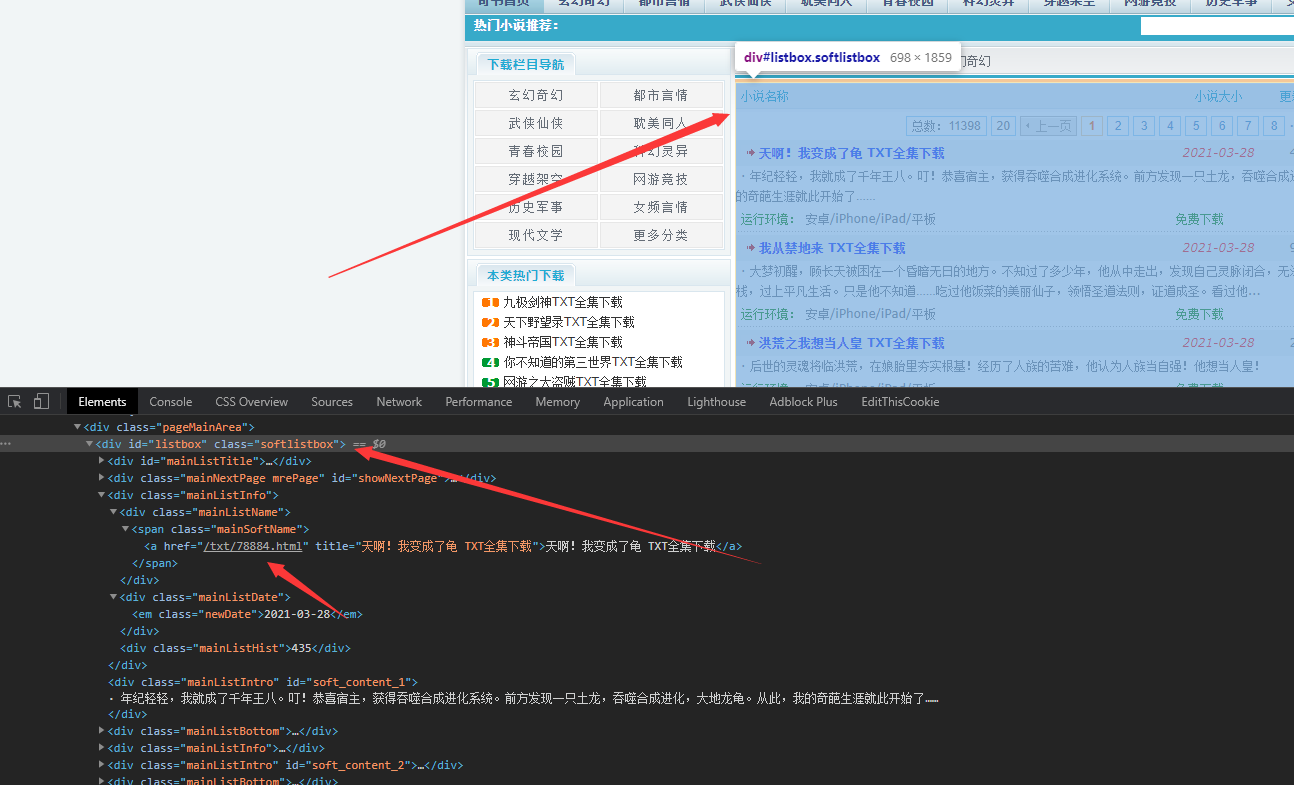This screenshot has height=785, width=1294.
Task: Open novel 天啊！我变成了龟 TXT全集下载
Action: click(851, 153)
